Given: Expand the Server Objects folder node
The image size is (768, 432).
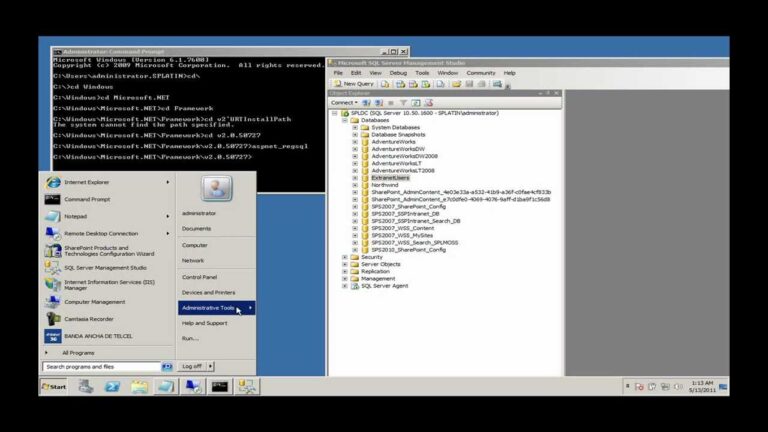Looking at the screenshot, I should [x=345, y=264].
